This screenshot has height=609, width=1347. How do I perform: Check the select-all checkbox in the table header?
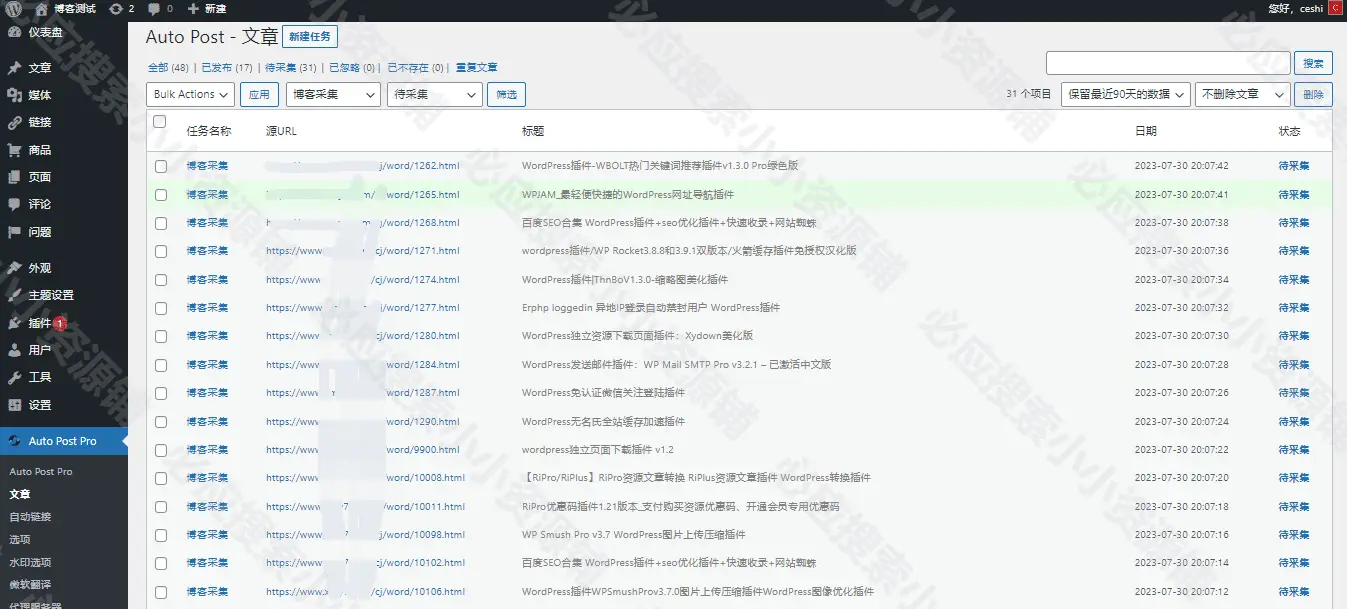click(160, 120)
